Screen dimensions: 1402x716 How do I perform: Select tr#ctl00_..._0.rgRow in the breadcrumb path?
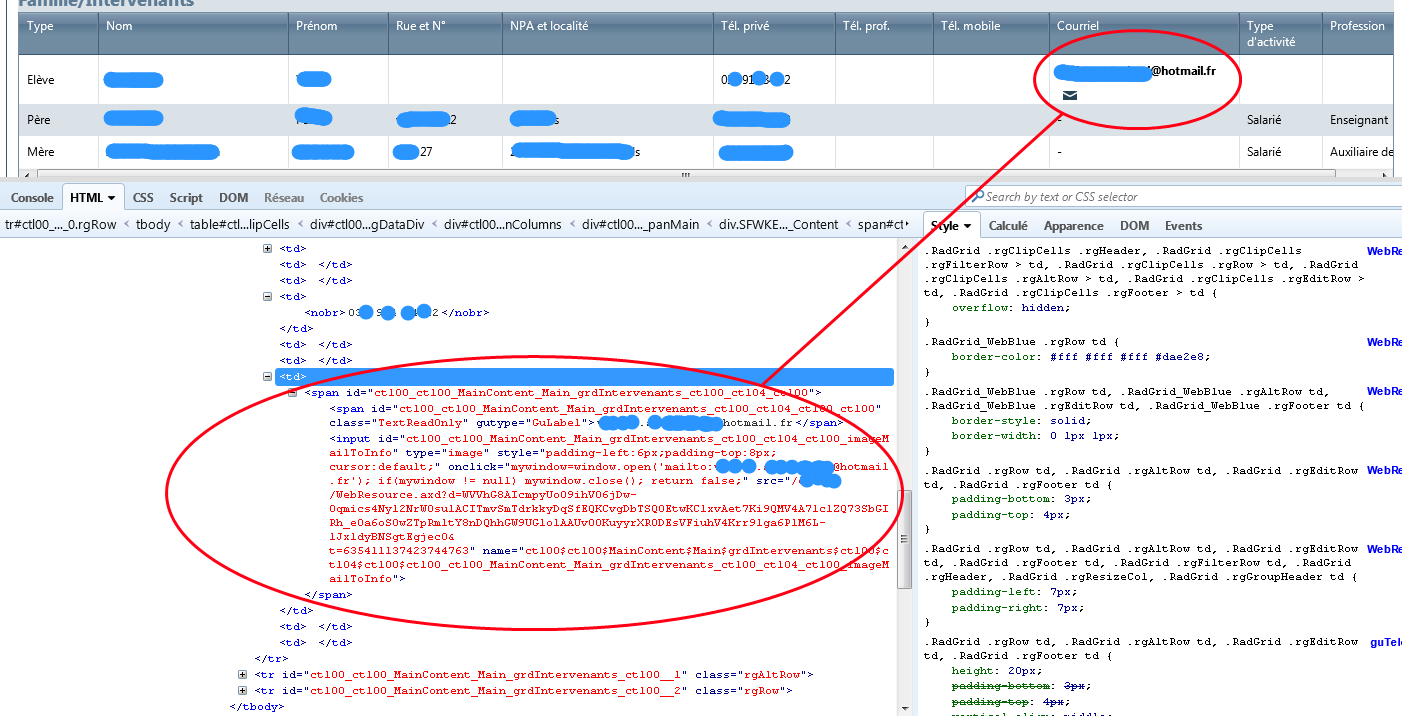[61, 224]
